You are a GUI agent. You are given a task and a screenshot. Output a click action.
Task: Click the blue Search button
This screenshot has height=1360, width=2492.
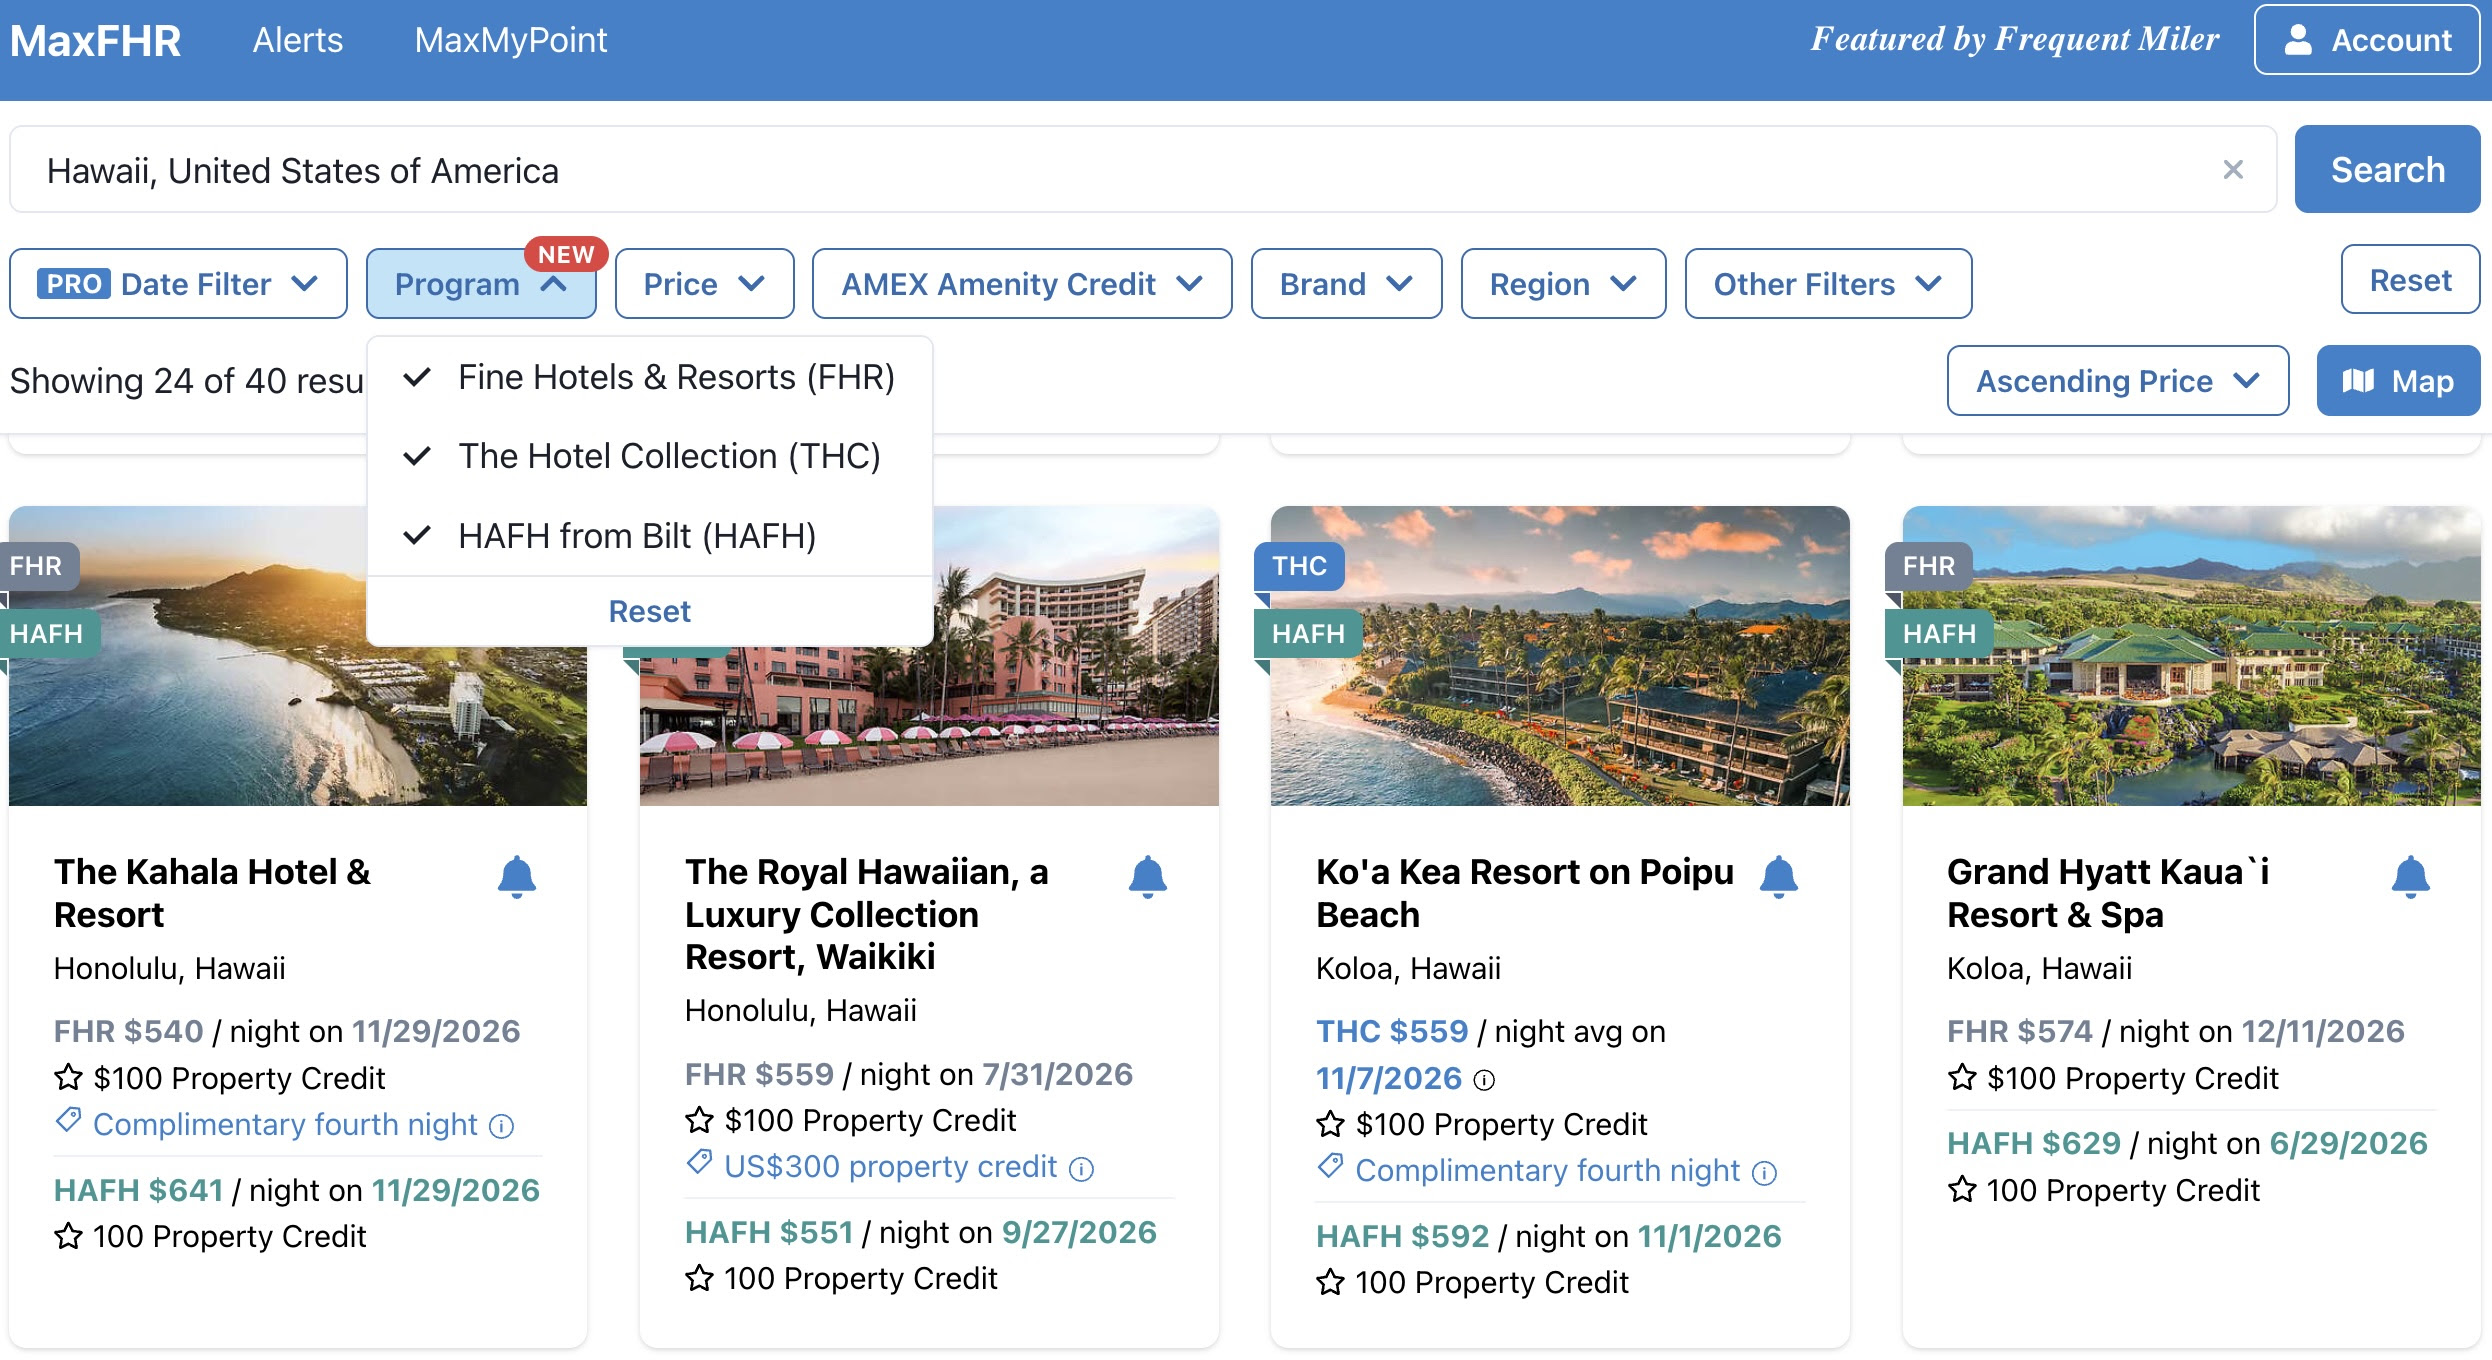tap(2387, 169)
